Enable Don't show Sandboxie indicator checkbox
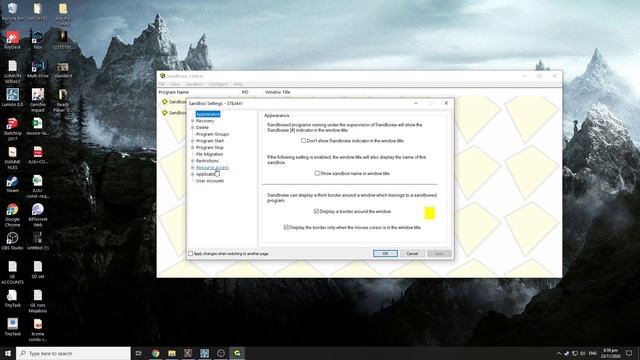The width and height of the screenshot is (640, 360). point(303,140)
